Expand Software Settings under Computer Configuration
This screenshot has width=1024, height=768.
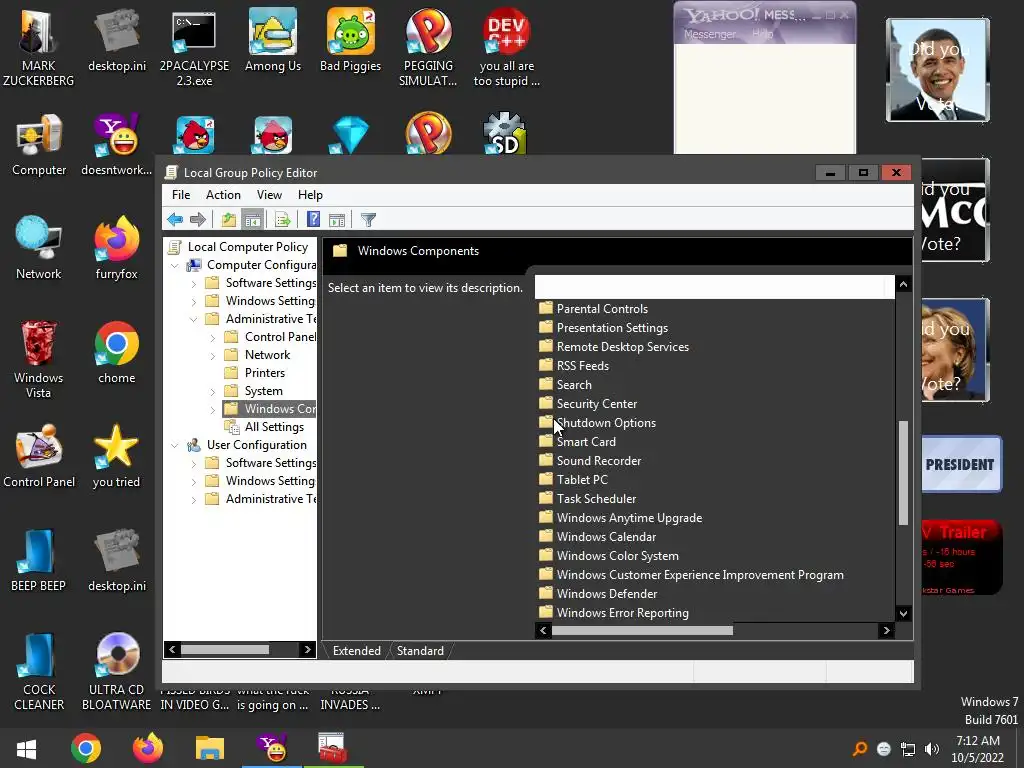click(194, 283)
